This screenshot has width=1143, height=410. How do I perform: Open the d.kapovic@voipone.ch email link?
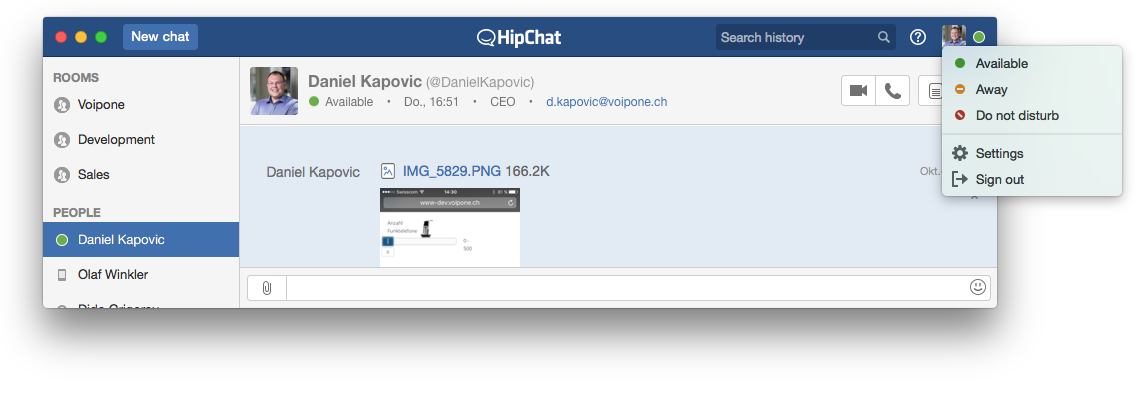pos(606,102)
